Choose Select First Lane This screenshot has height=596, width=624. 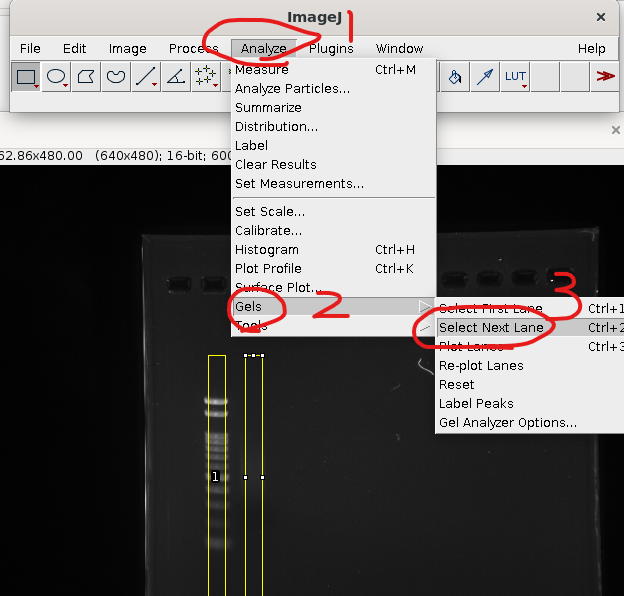coord(530,308)
